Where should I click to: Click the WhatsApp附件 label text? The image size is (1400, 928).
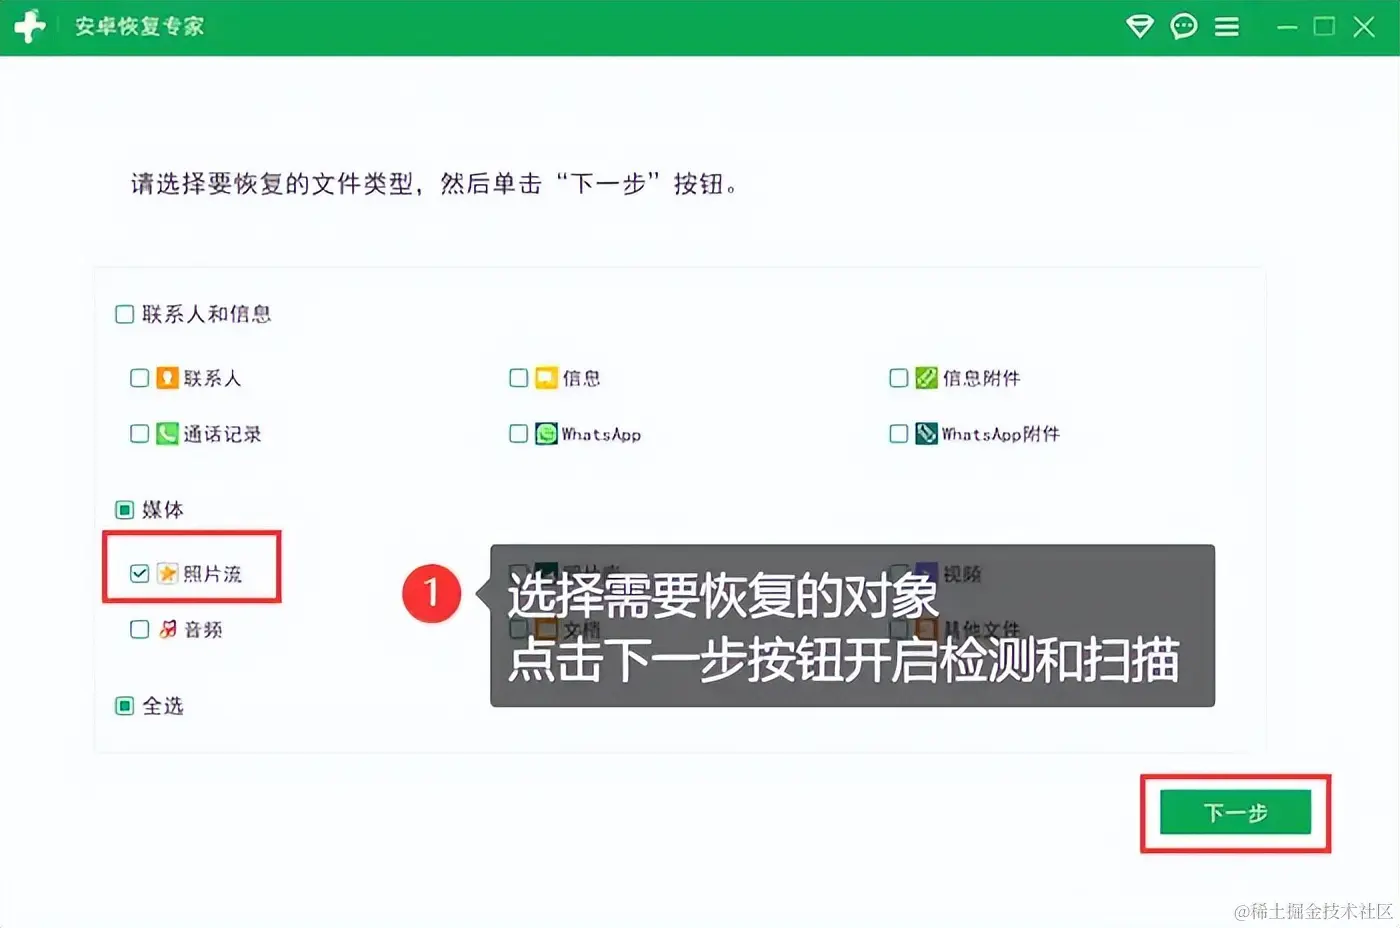point(1000,434)
